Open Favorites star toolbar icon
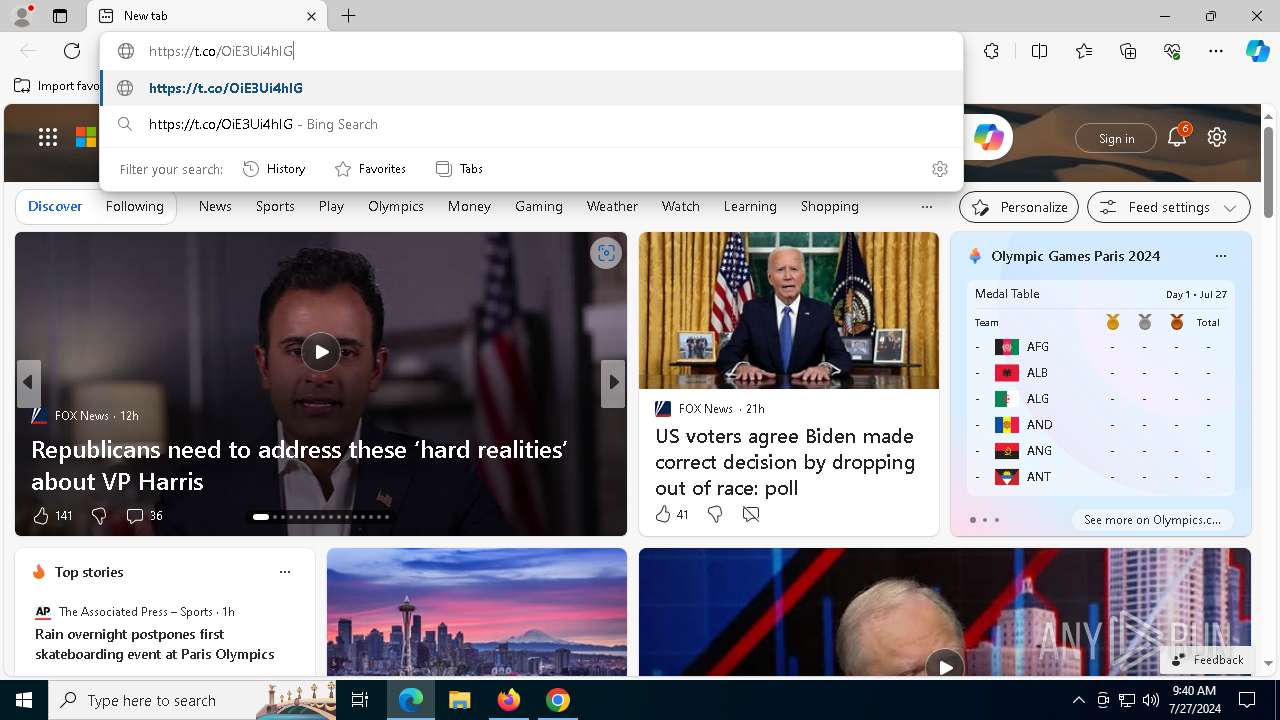This screenshot has width=1280, height=720. (x=1084, y=51)
